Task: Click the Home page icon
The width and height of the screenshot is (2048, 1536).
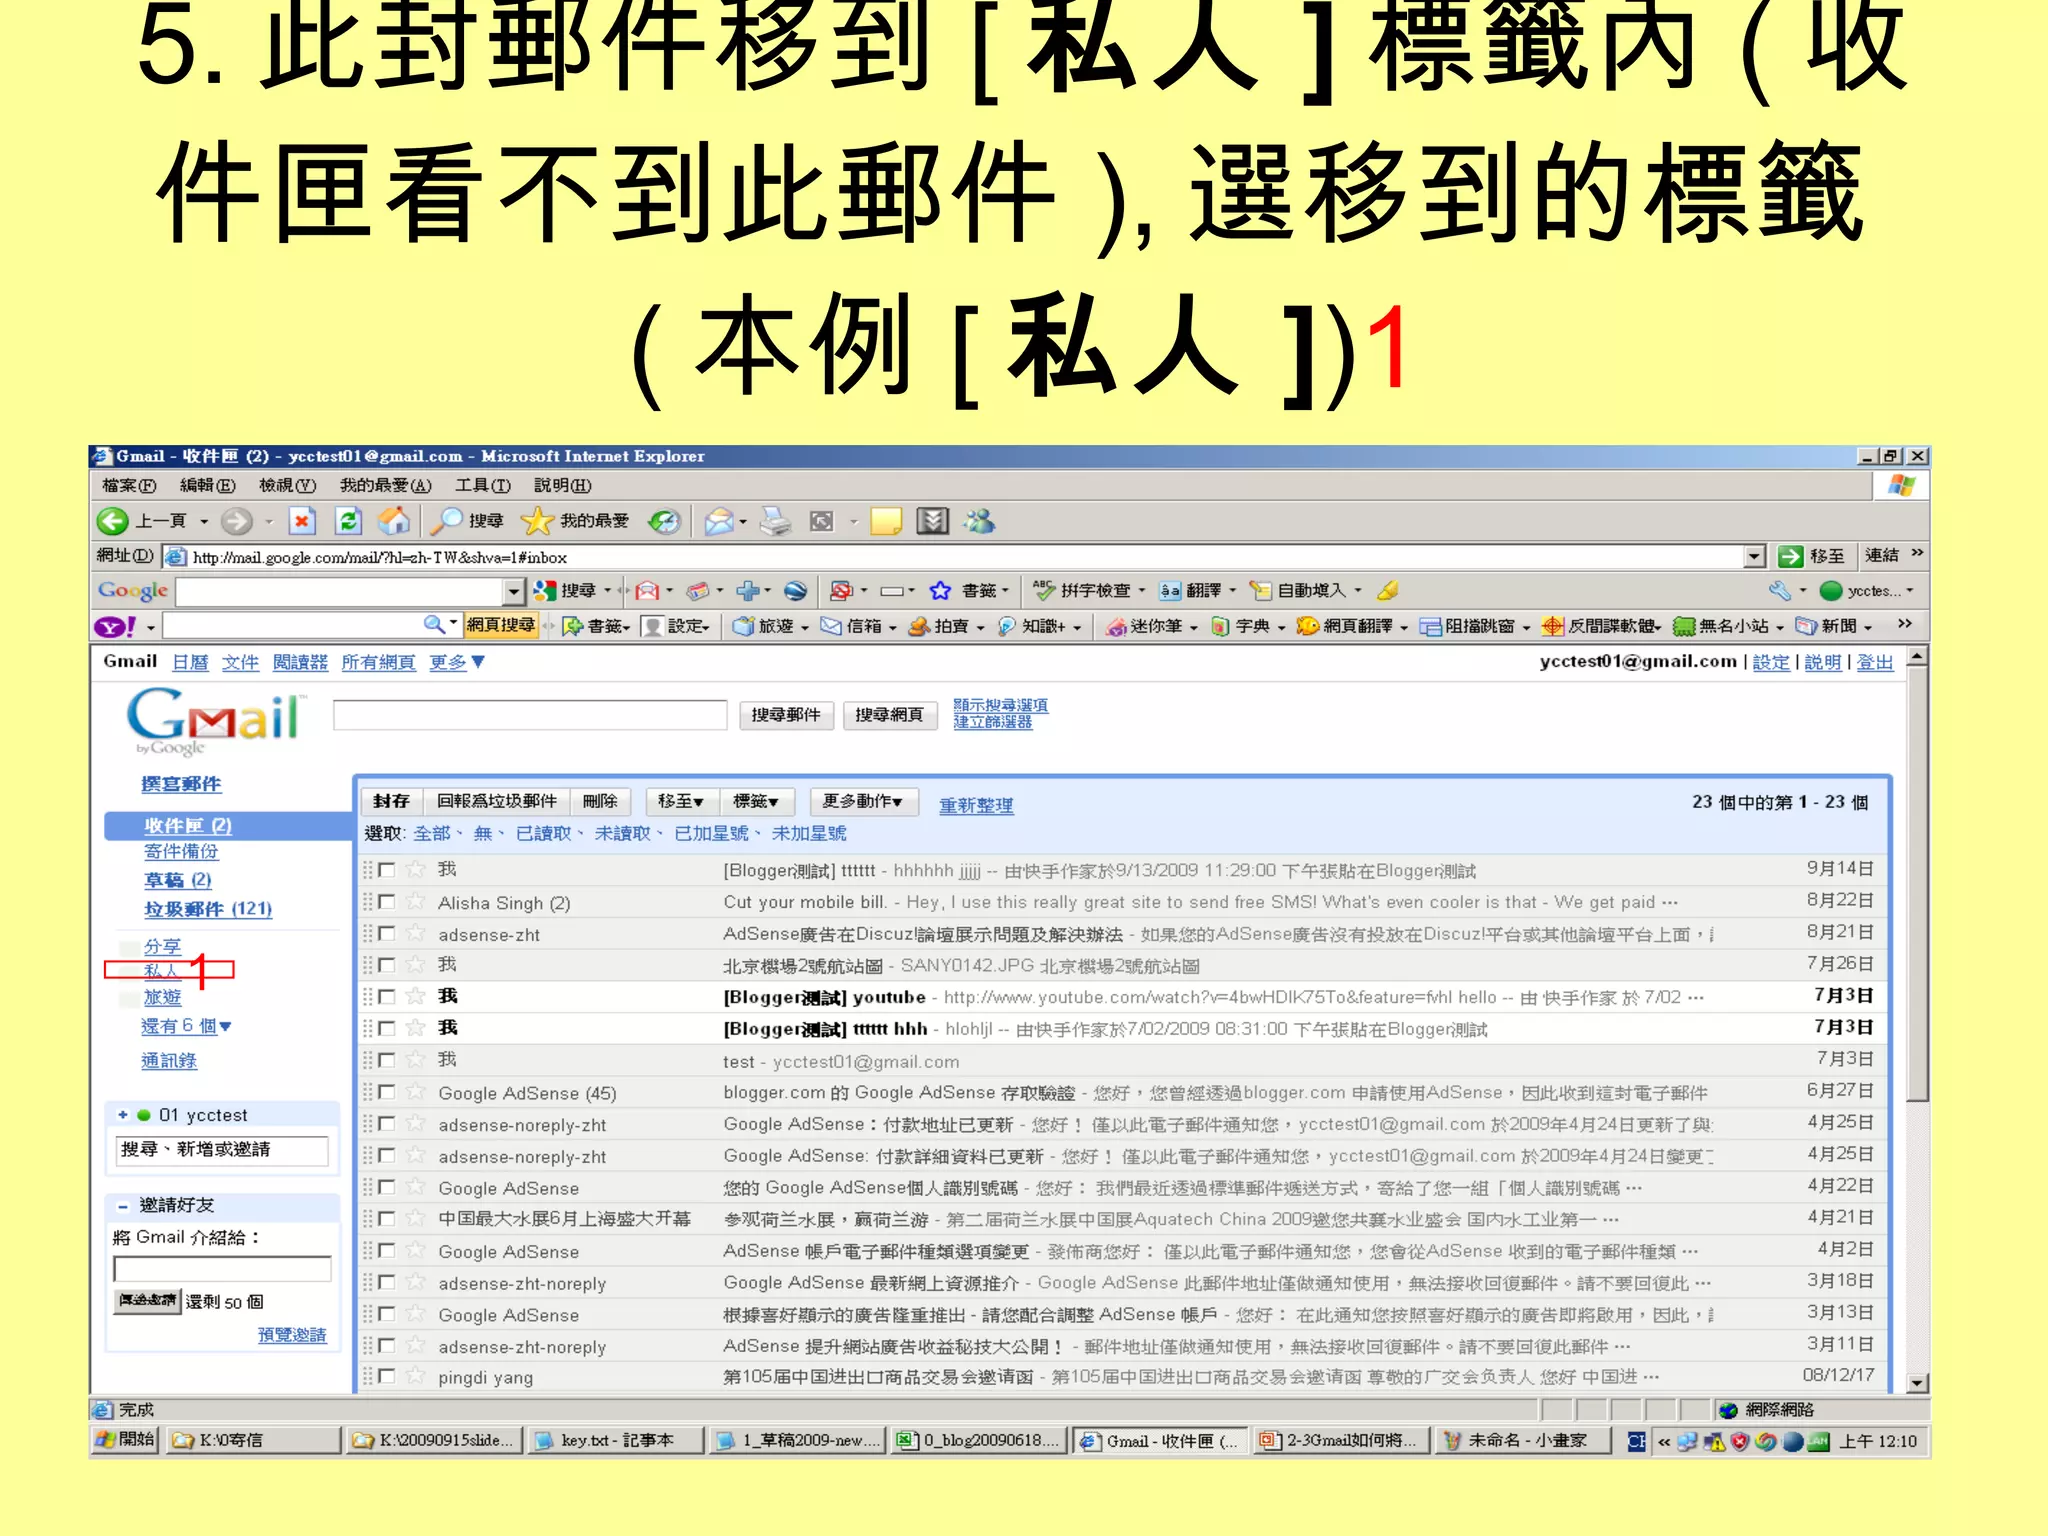Action: [394, 521]
